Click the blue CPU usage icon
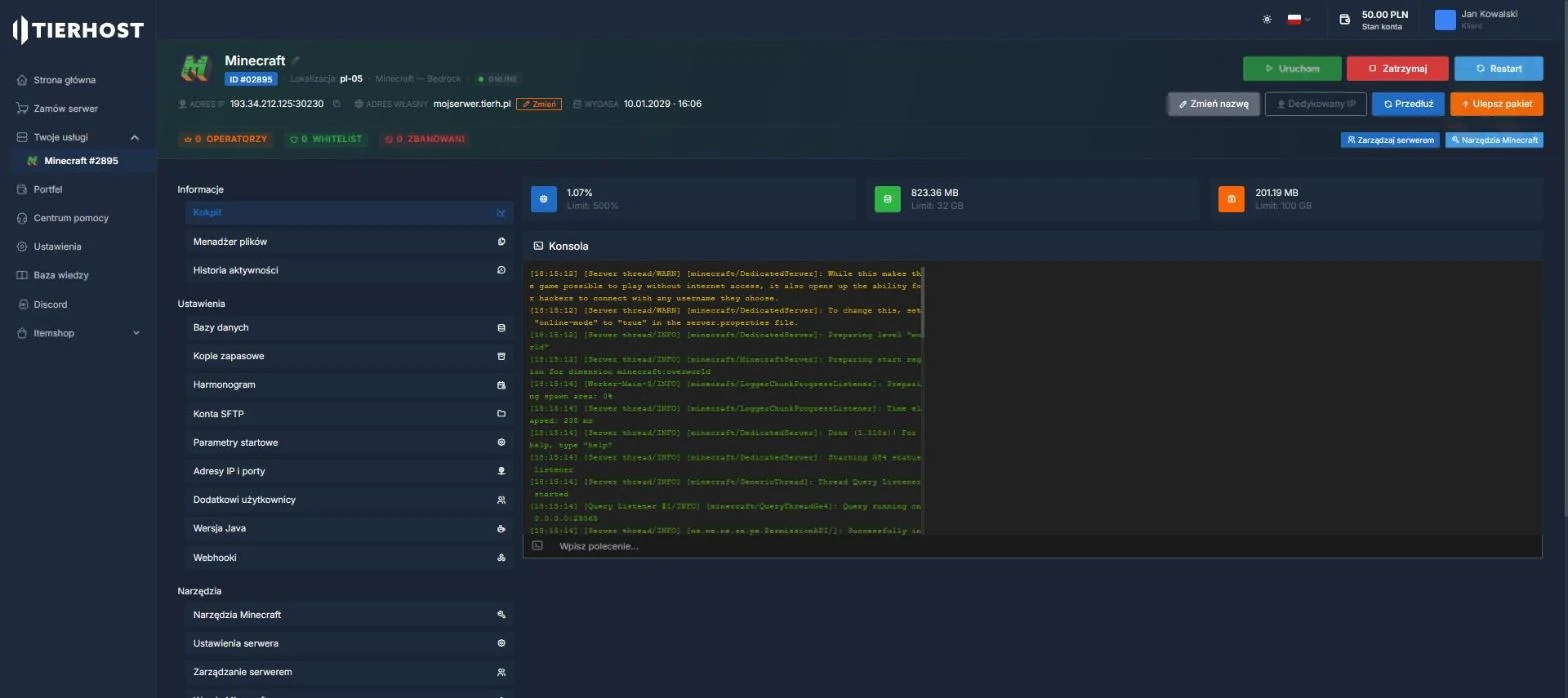1568x698 pixels. pyautogui.click(x=544, y=199)
